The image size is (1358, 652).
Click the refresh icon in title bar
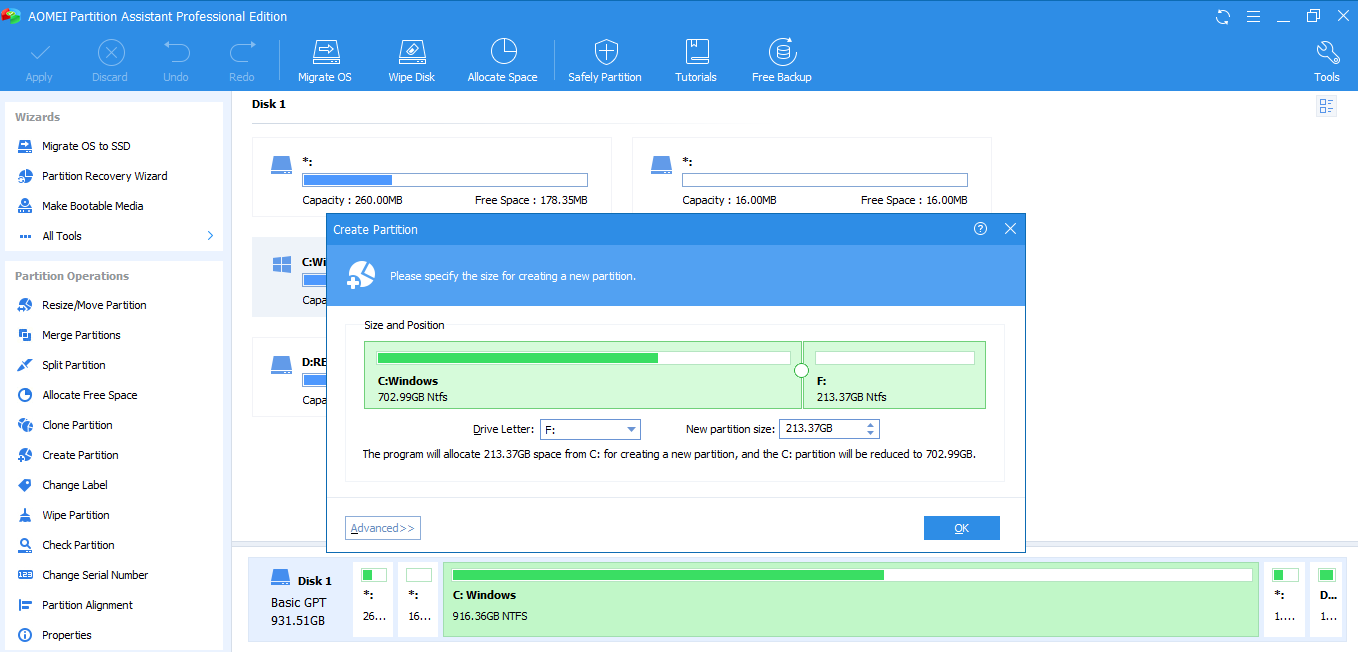tap(1223, 17)
